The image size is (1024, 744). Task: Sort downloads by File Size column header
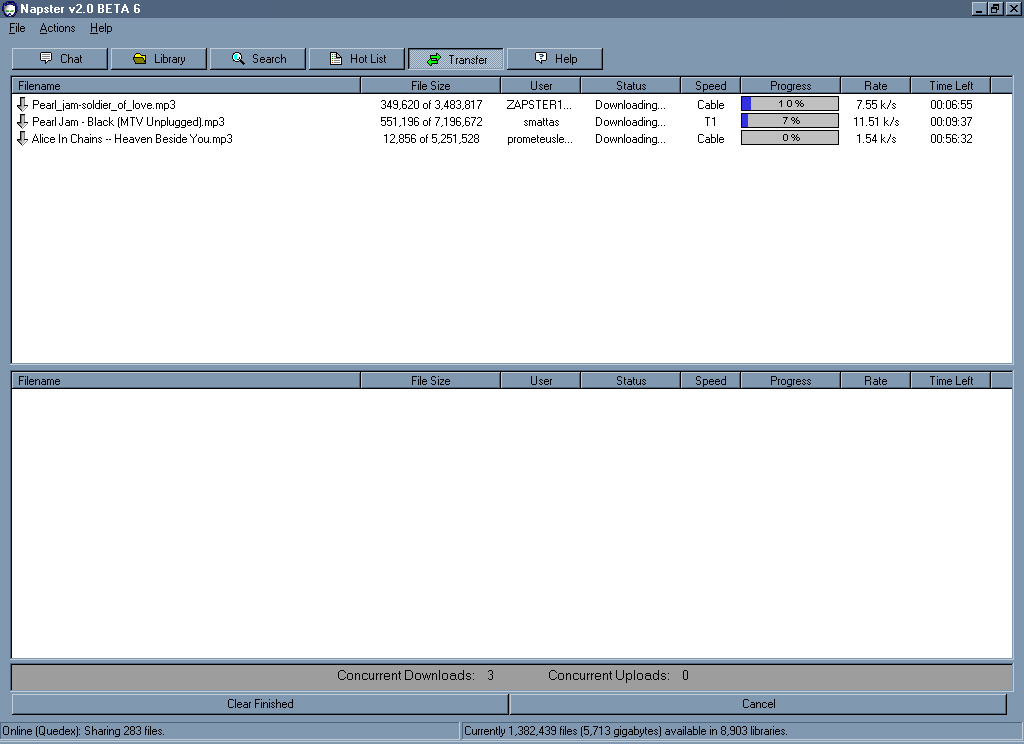pos(430,86)
